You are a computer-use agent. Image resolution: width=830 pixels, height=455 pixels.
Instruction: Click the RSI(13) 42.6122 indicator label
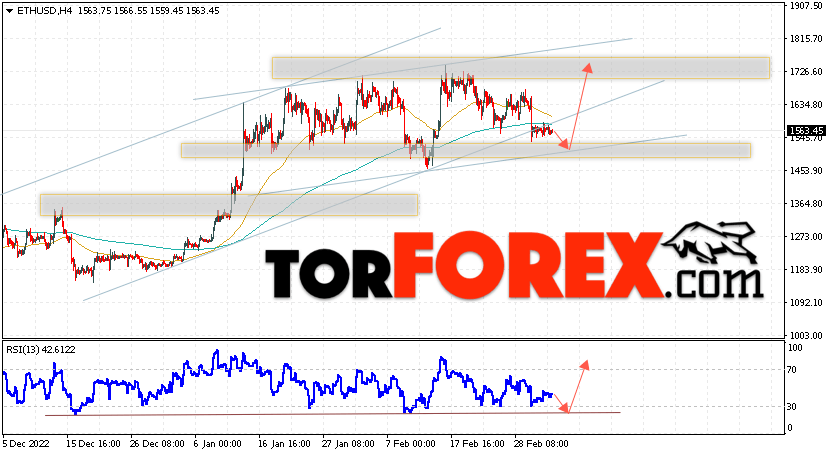point(41,350)
